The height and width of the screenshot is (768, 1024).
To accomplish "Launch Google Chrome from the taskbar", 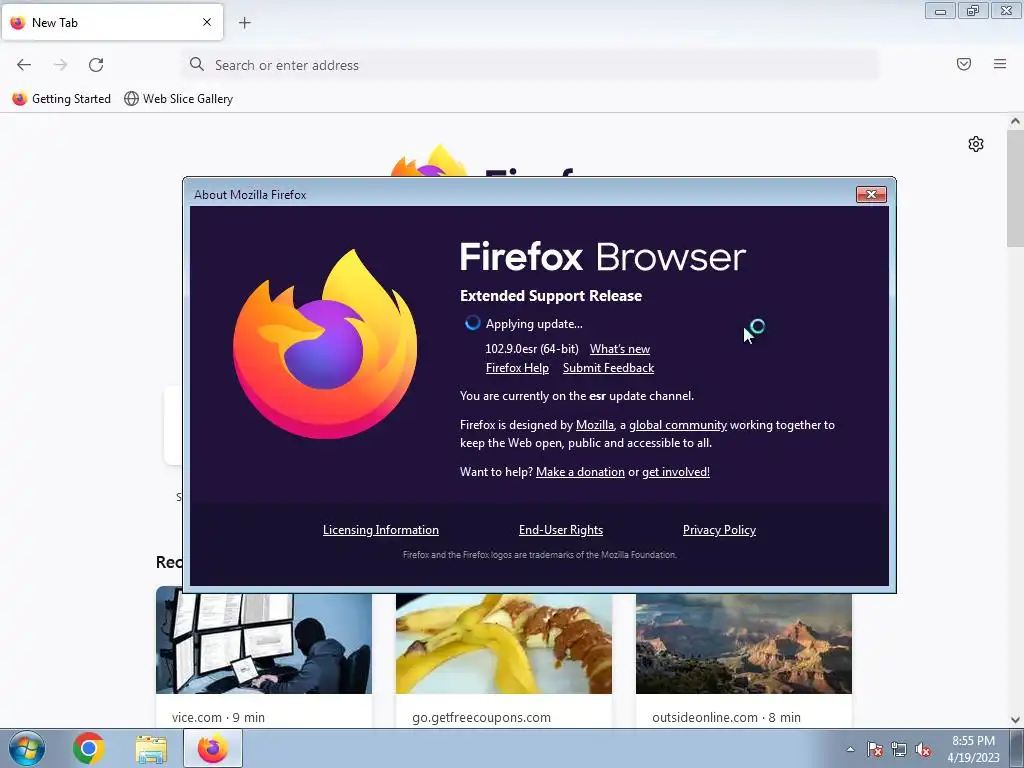I will (x=88, y=748).
